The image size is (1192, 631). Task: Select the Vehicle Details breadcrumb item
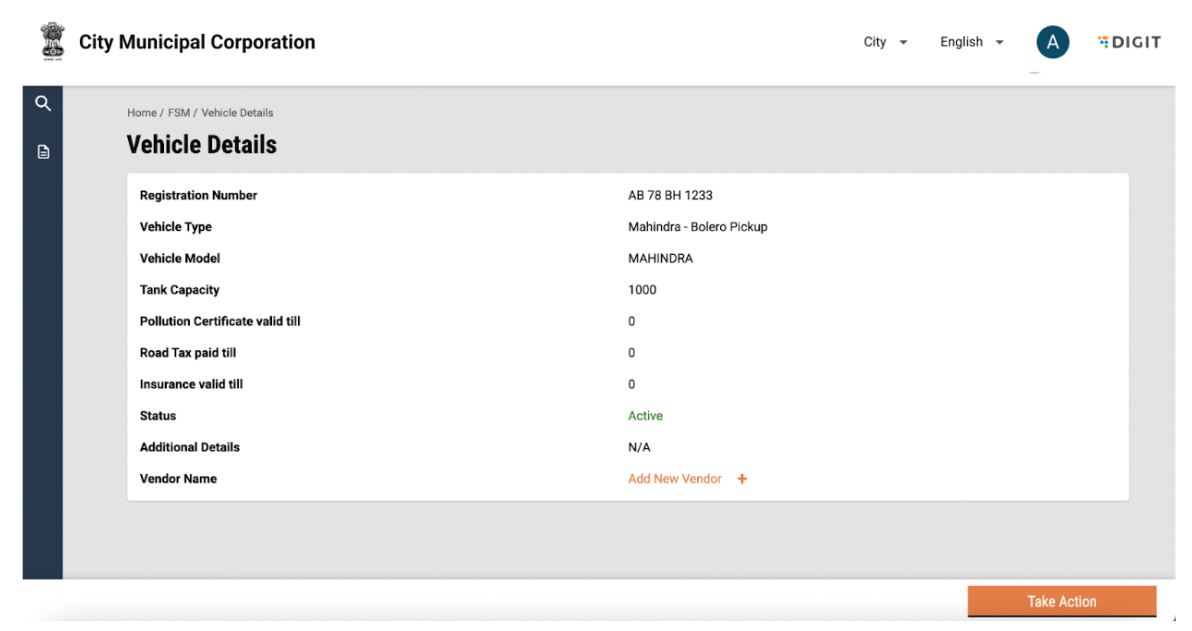(237, 113)
